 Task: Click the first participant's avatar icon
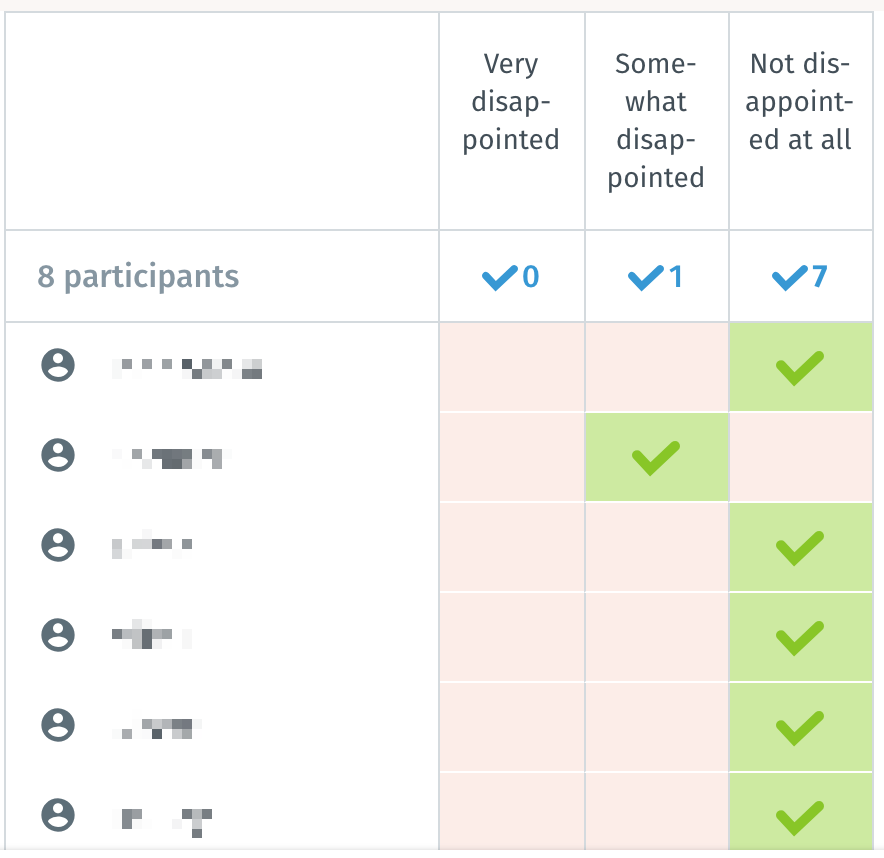[58, 366]
